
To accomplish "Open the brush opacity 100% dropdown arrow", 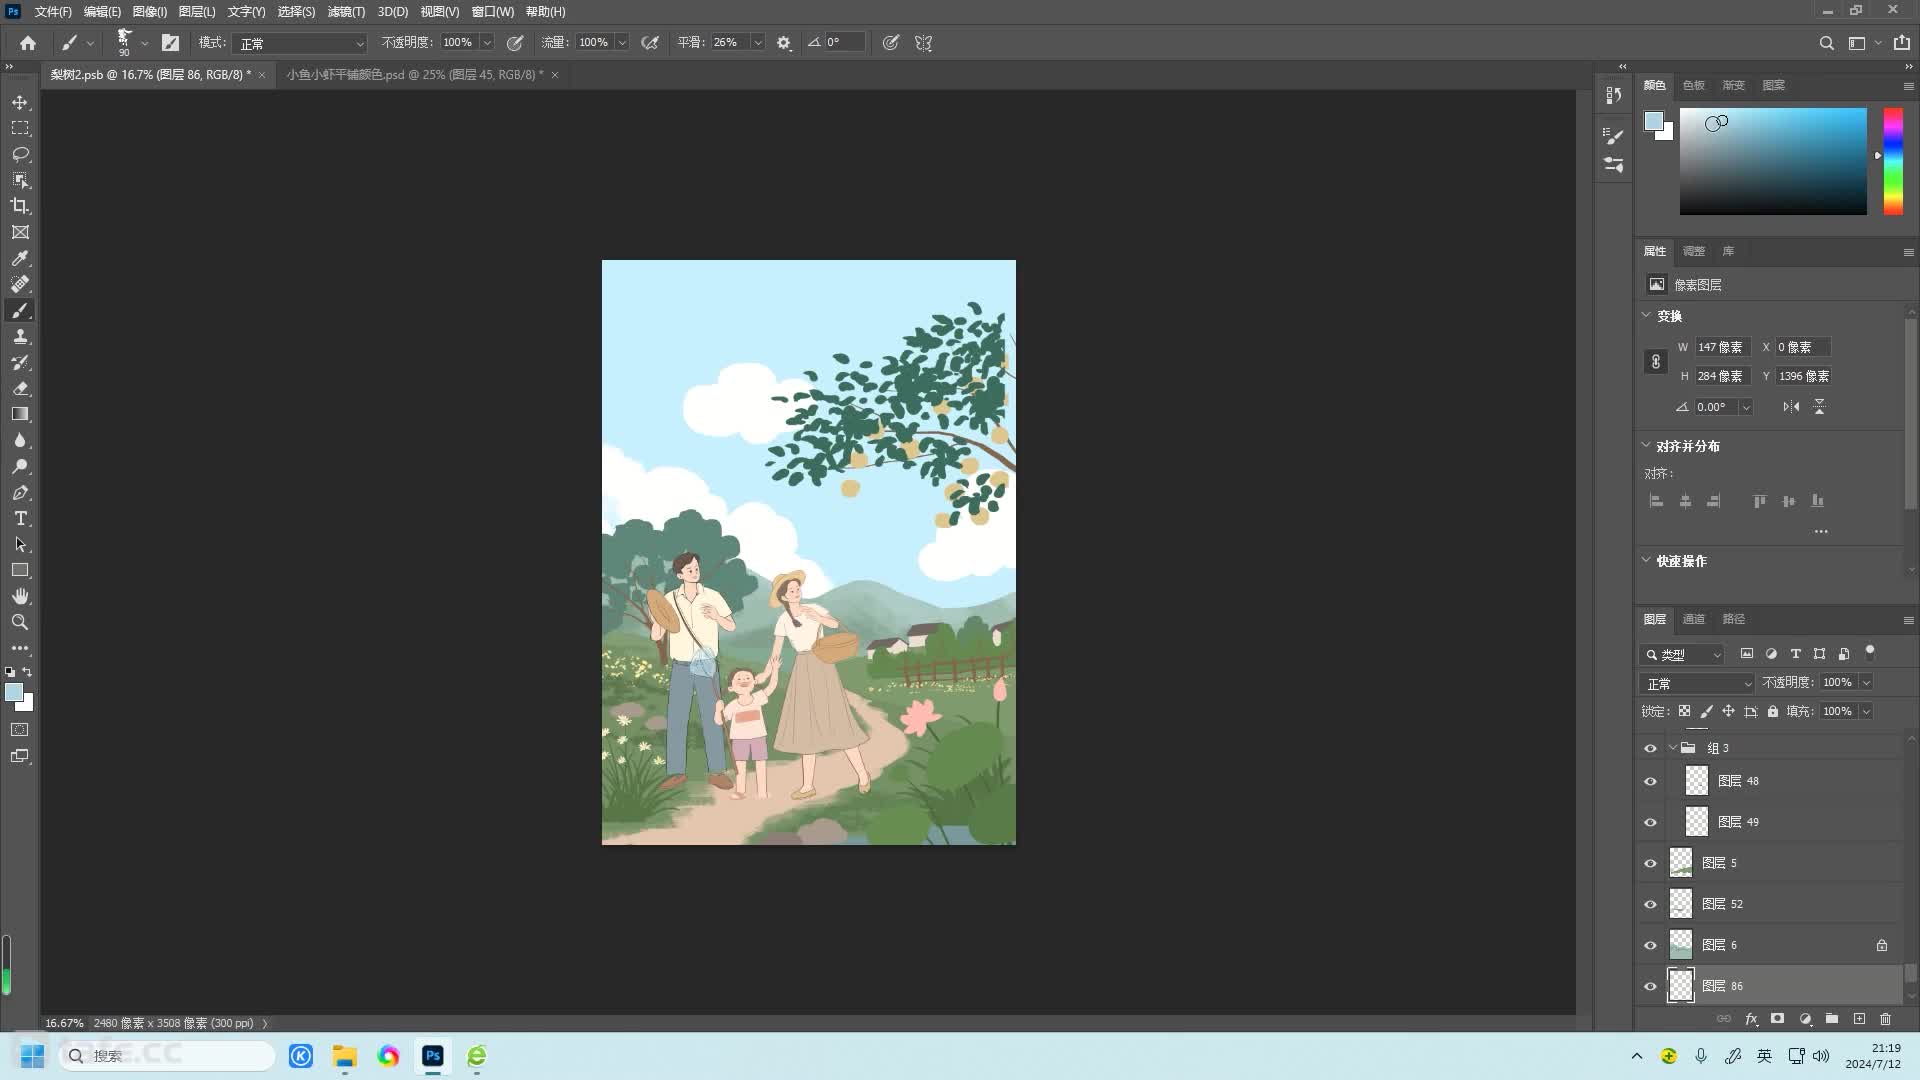I will 487,43.
